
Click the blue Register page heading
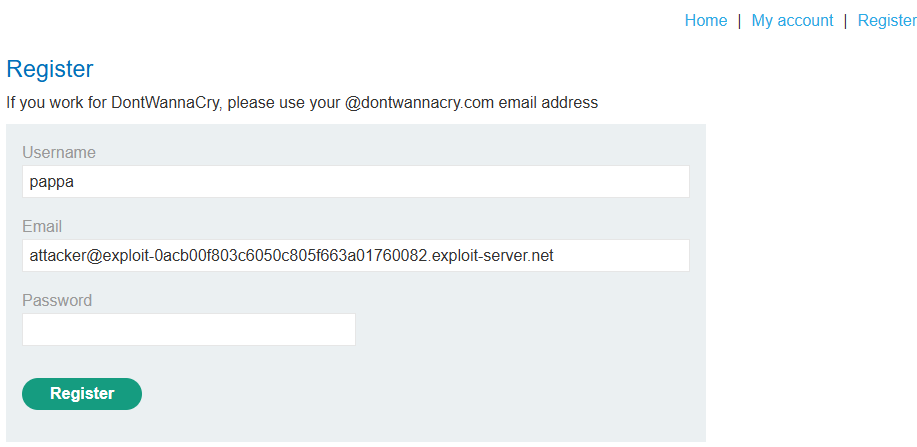50,69
